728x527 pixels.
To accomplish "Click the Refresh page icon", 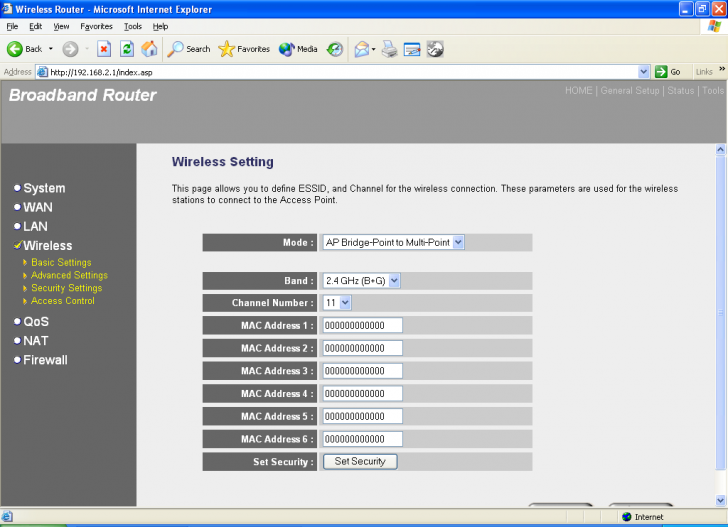I will tap(127, 49).
